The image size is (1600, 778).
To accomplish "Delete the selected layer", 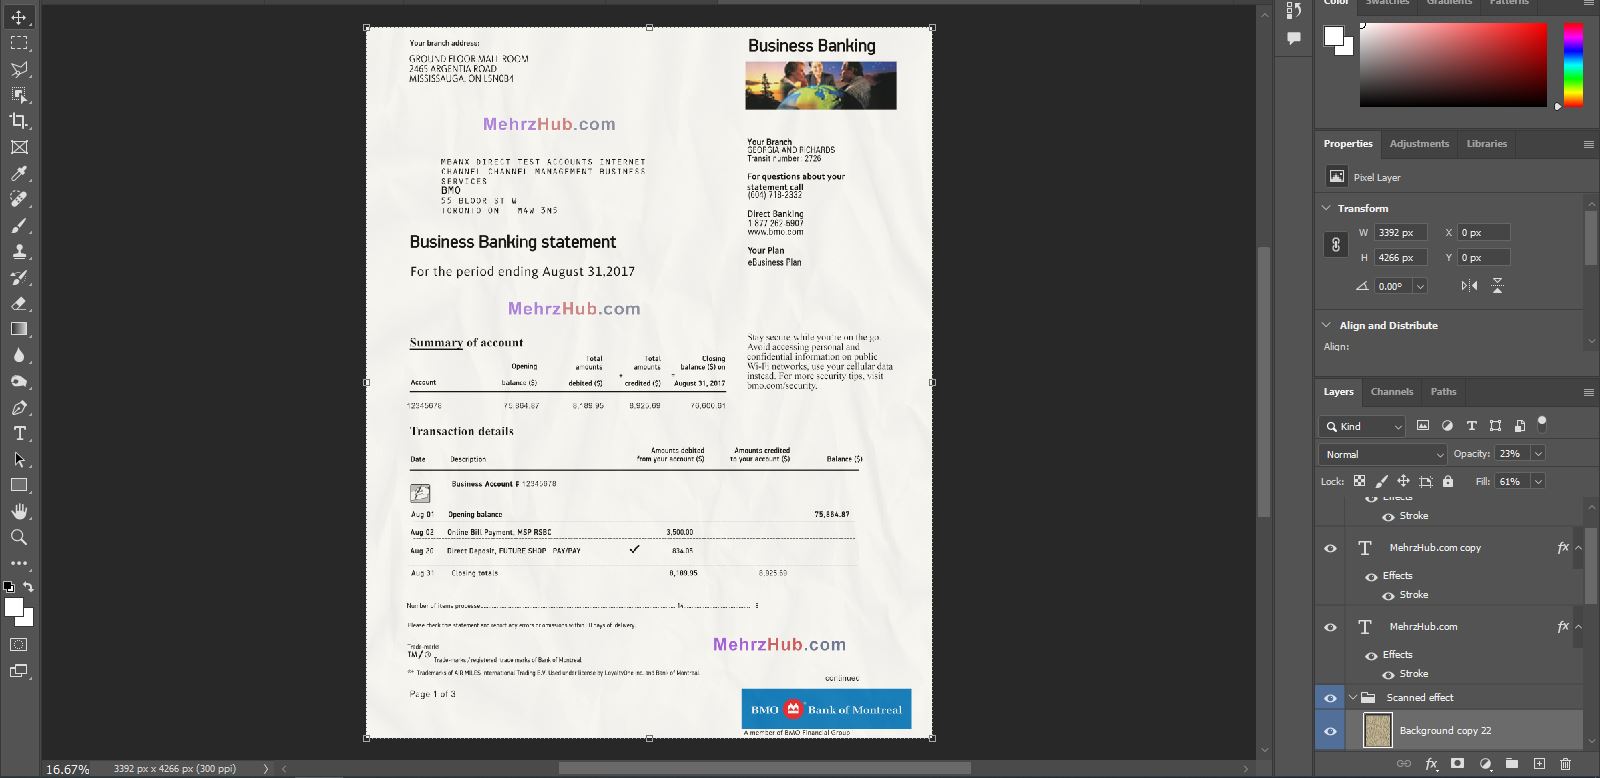I will coord(1566,764).
